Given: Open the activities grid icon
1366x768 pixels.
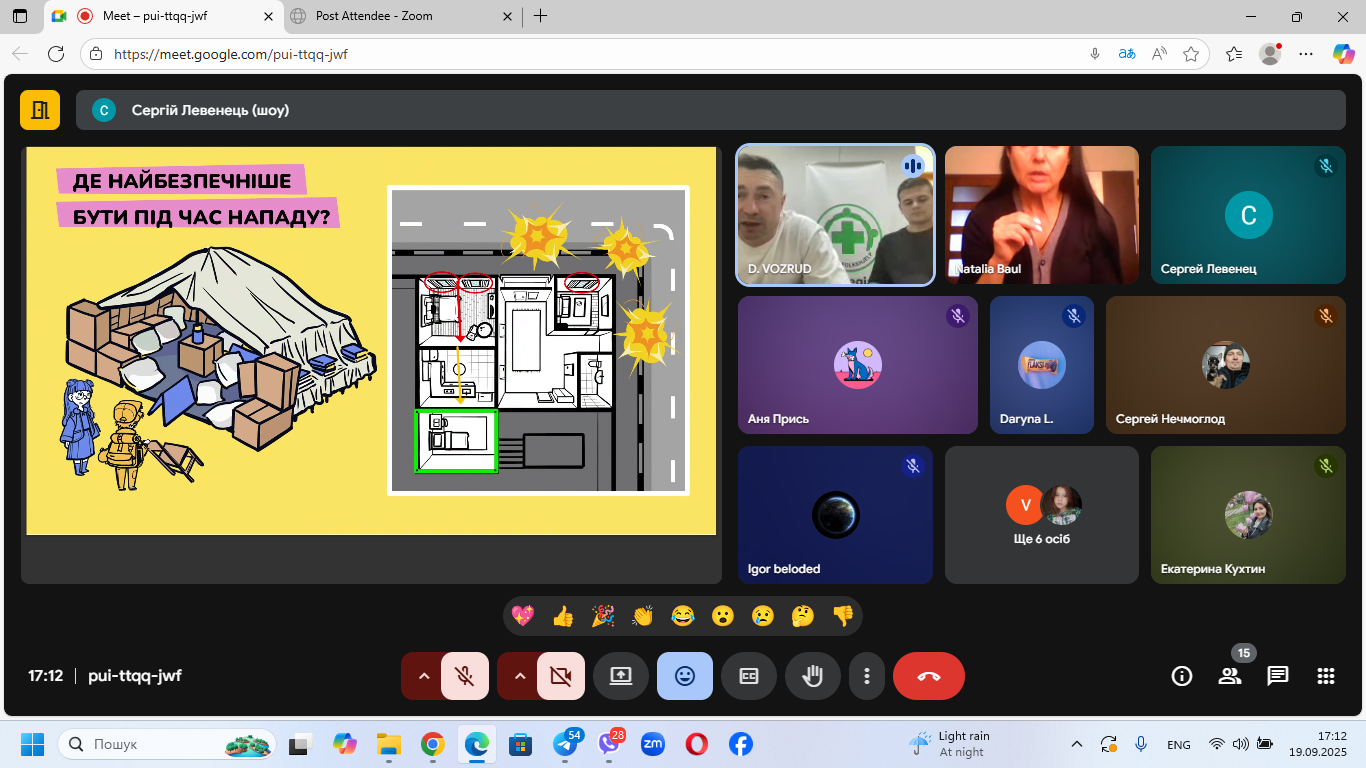Looking at the screenshot, I should pos(1326,676).
